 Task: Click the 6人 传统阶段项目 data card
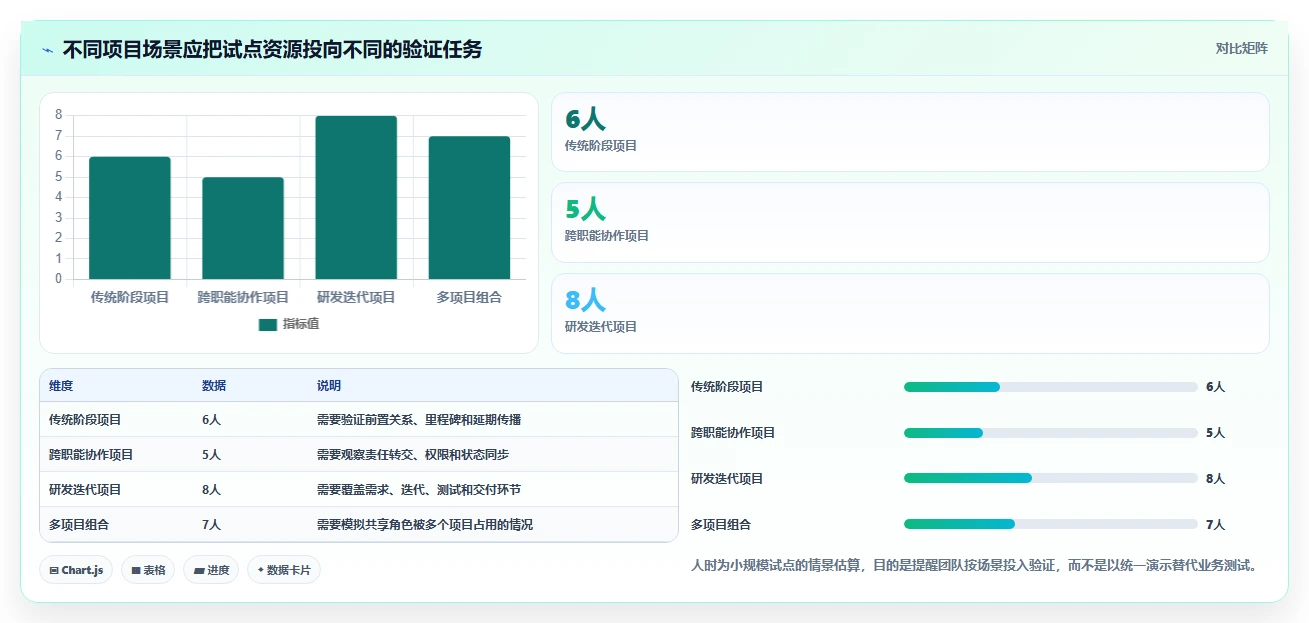coord(910,132)
